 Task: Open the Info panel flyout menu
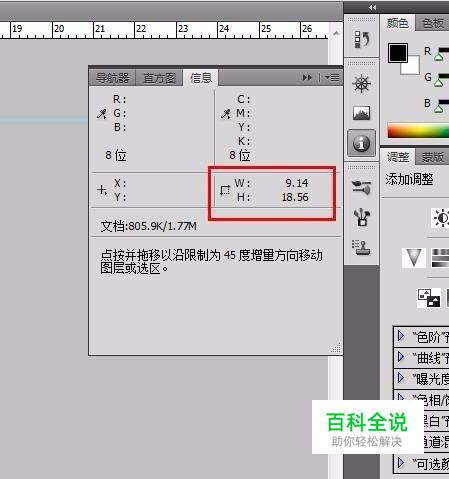pos(332,78)
